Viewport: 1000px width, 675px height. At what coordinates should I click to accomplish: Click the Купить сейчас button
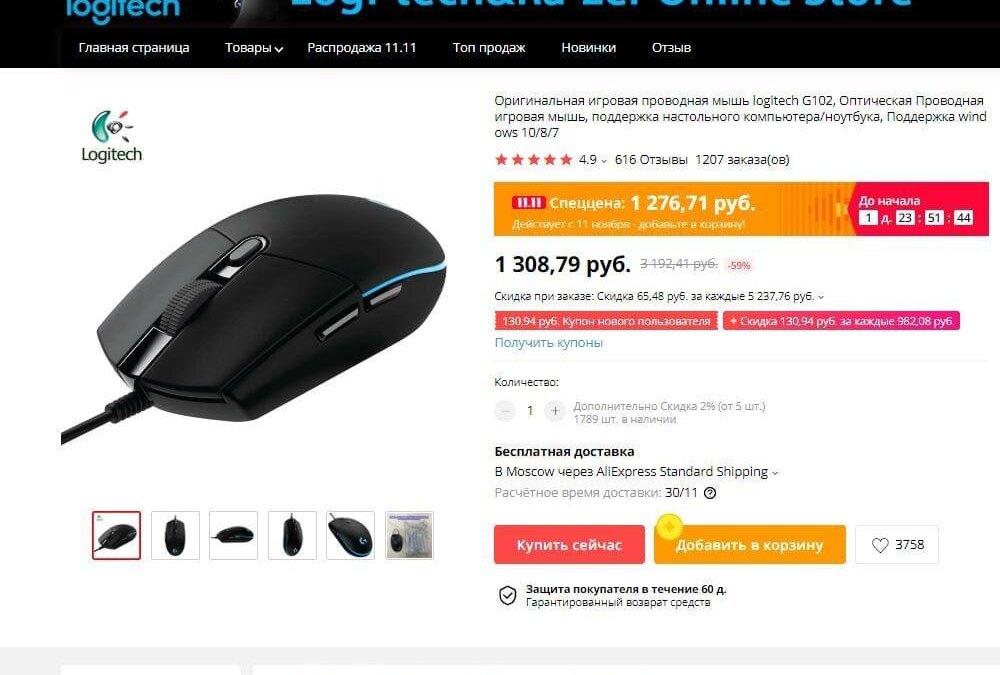click(569, 545)
